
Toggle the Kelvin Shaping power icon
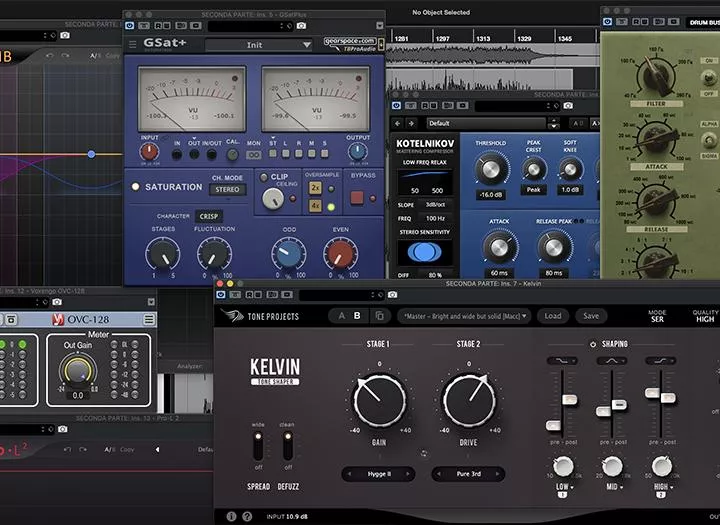(x=593, y=344)
